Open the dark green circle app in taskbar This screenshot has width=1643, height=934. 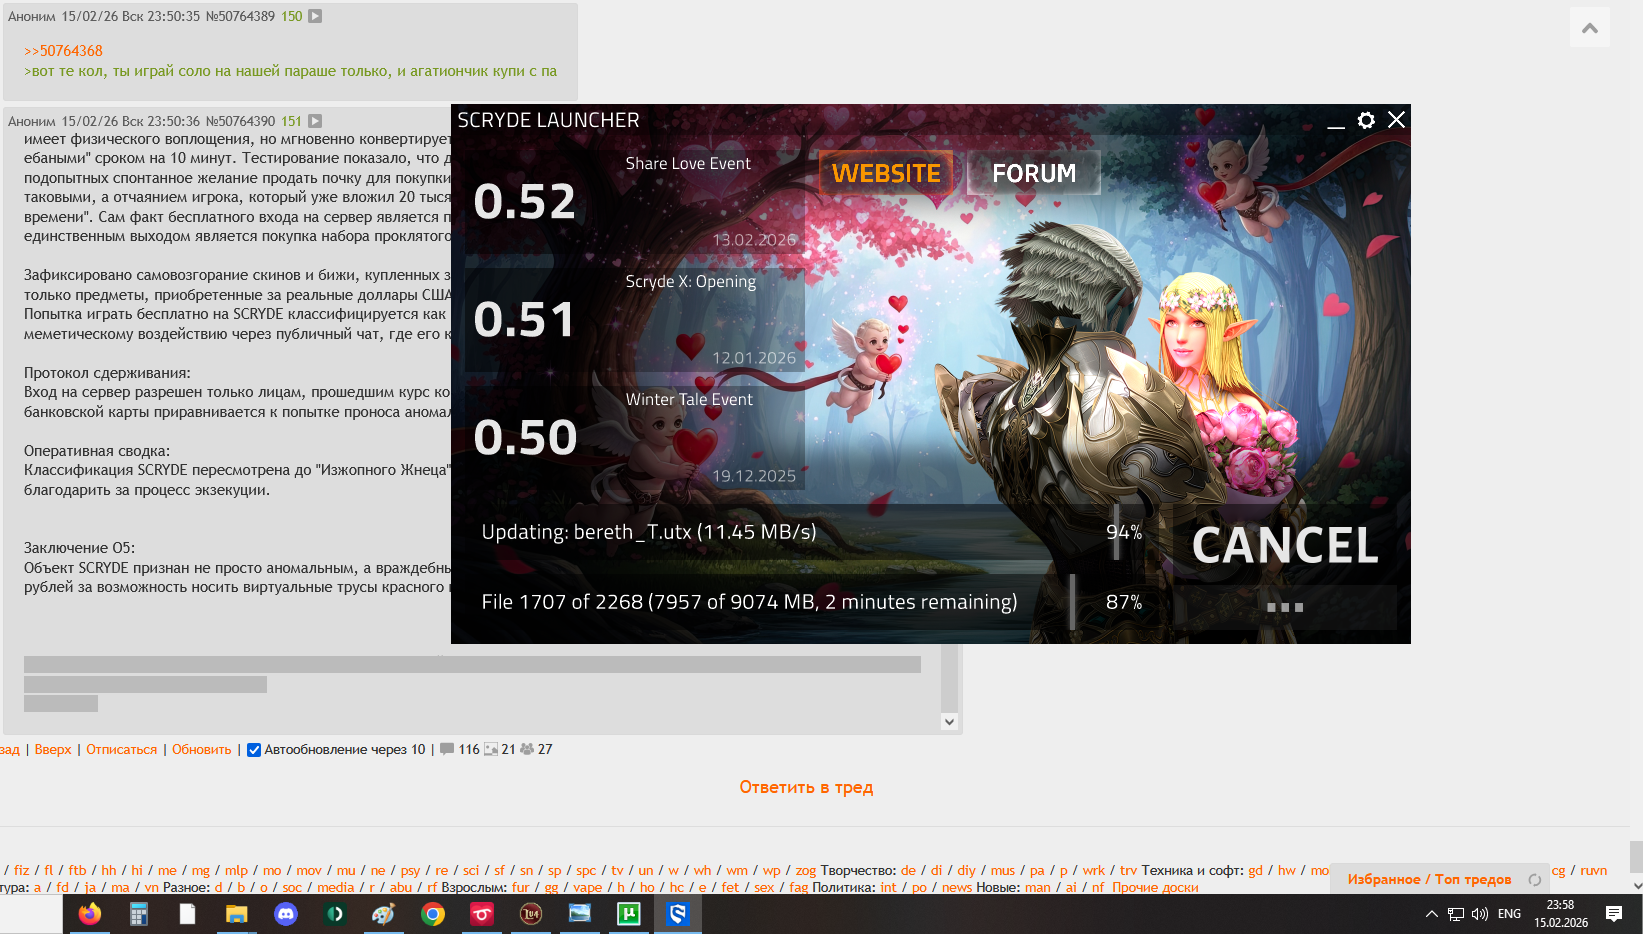coord(334,914)
